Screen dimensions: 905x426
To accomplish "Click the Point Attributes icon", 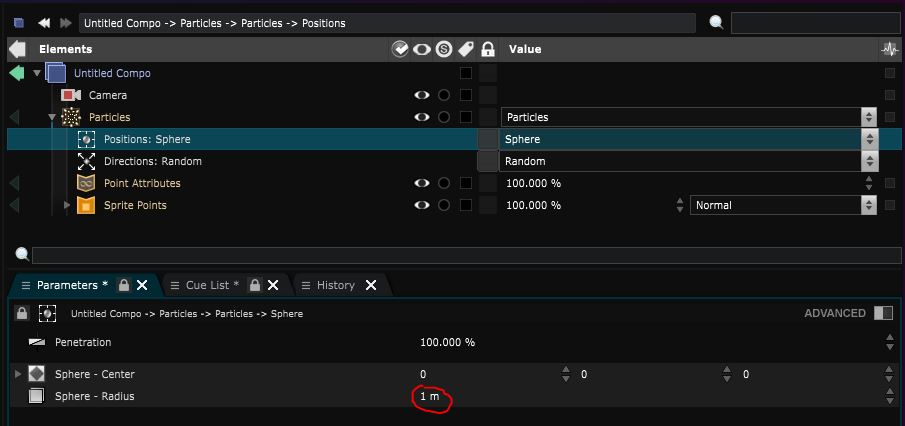I will (87, 183).
